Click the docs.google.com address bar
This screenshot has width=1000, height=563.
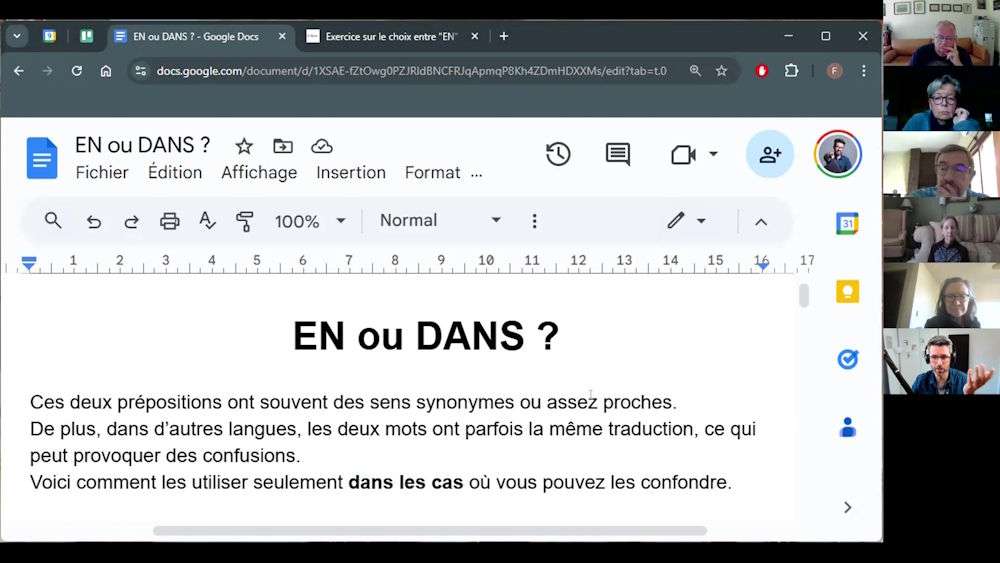[411, 71]
